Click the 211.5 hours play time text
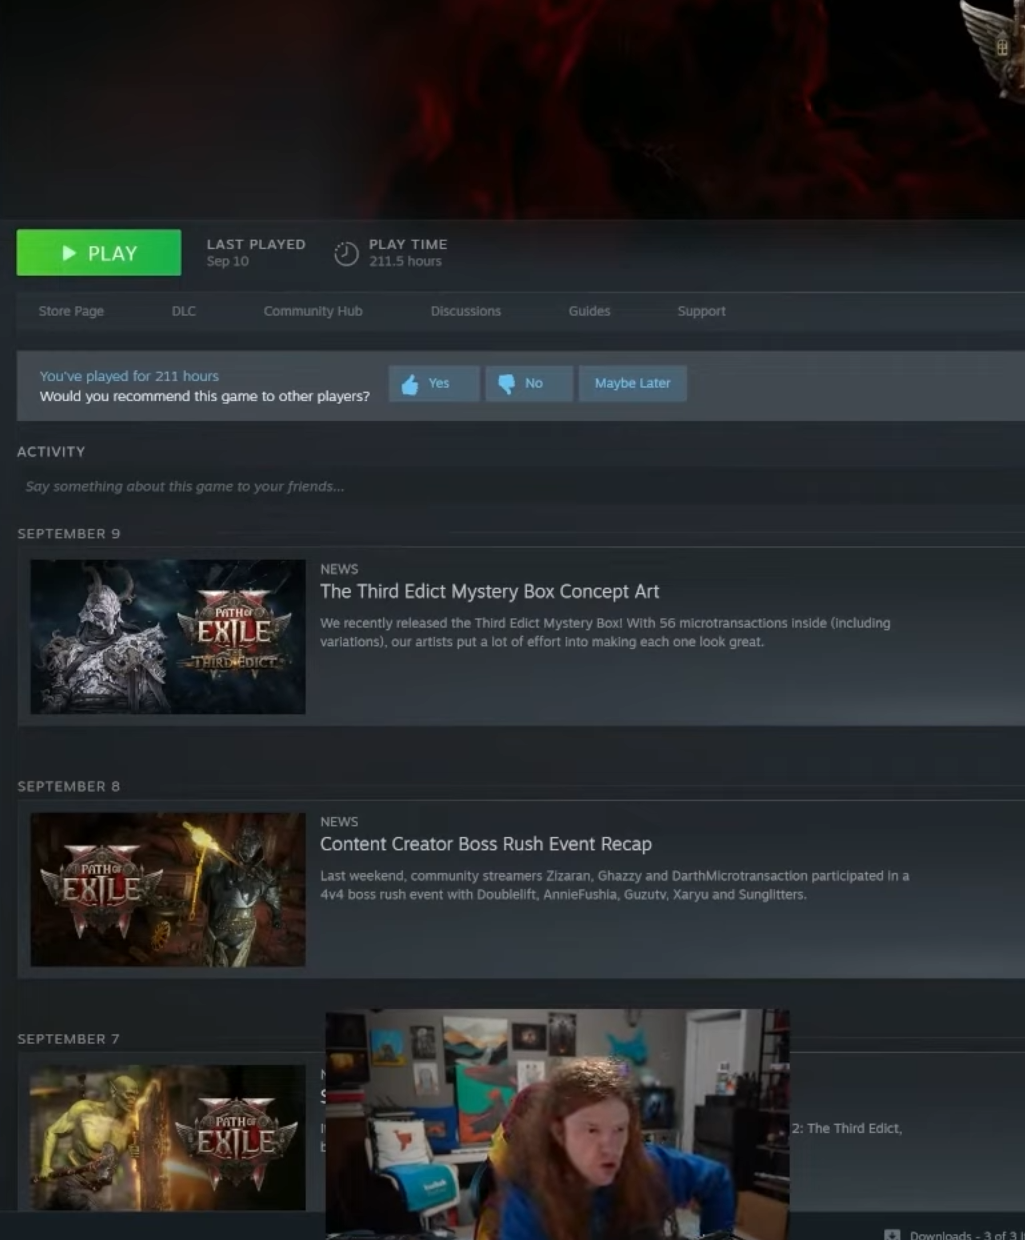This screenshot has width=1025, height=1240. pyautogui.click(x=405, y=261)
